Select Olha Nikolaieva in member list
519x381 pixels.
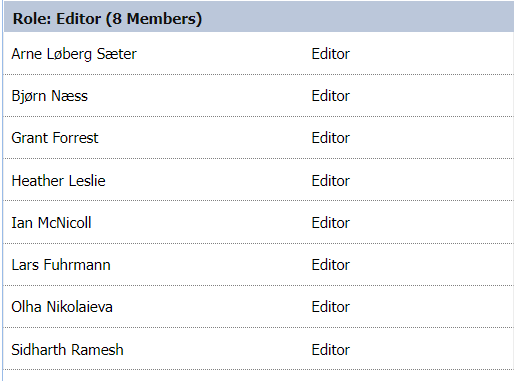pos(62,307)
